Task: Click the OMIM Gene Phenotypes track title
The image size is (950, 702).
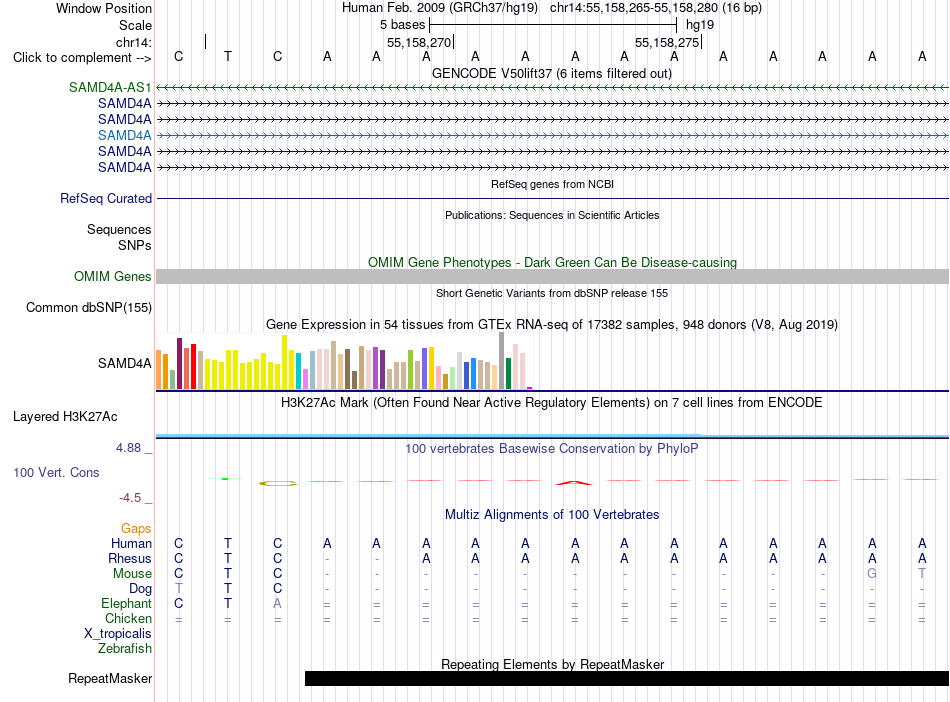Action: tap(552, 262)
